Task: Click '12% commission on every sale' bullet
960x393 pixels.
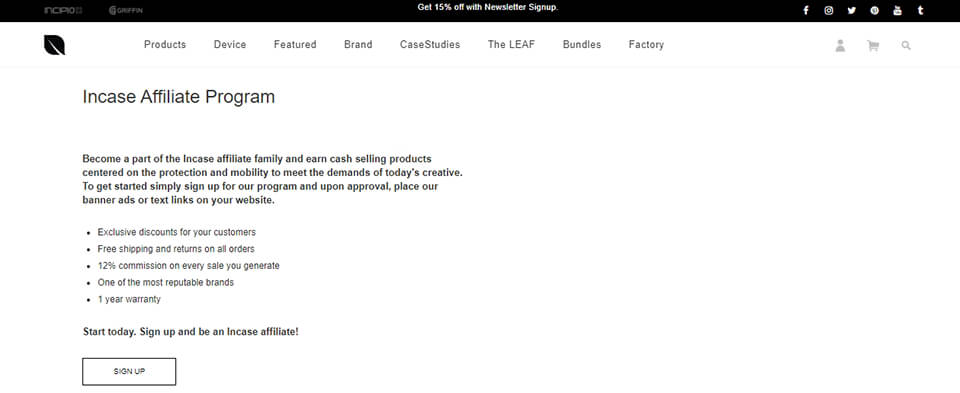Action: point(189,266)
